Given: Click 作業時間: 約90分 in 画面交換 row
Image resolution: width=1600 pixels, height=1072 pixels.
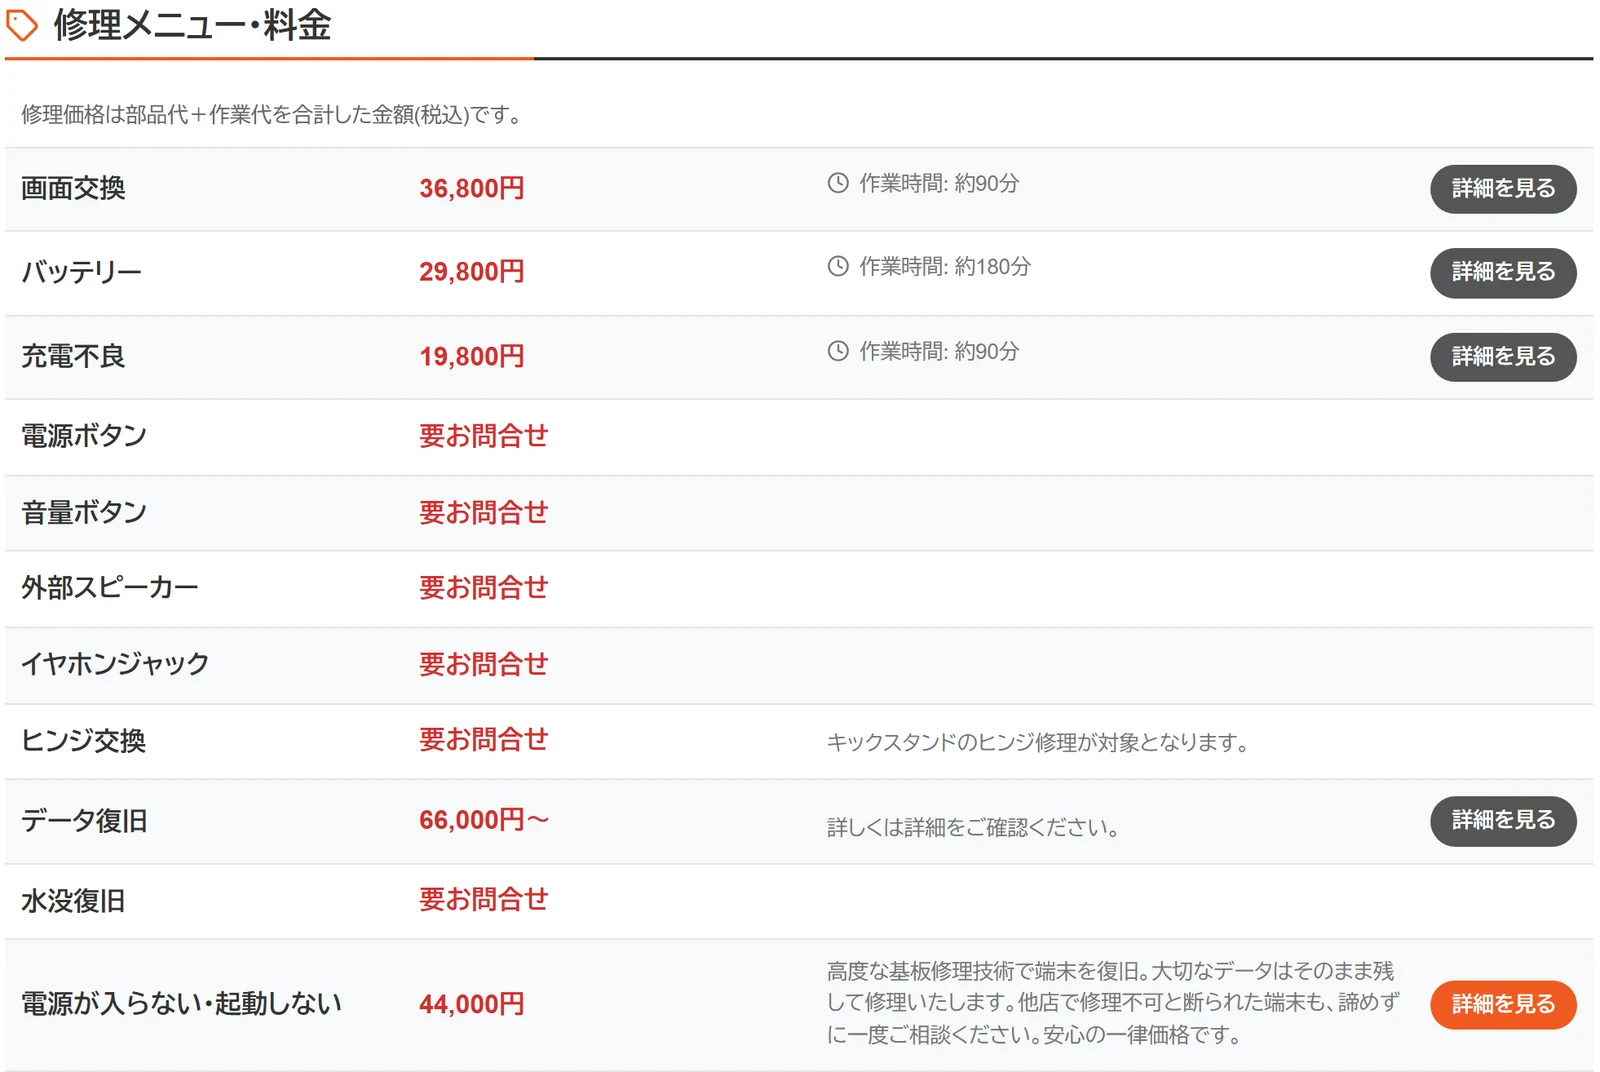Looking at the screenshot, I should coord(940,183).
